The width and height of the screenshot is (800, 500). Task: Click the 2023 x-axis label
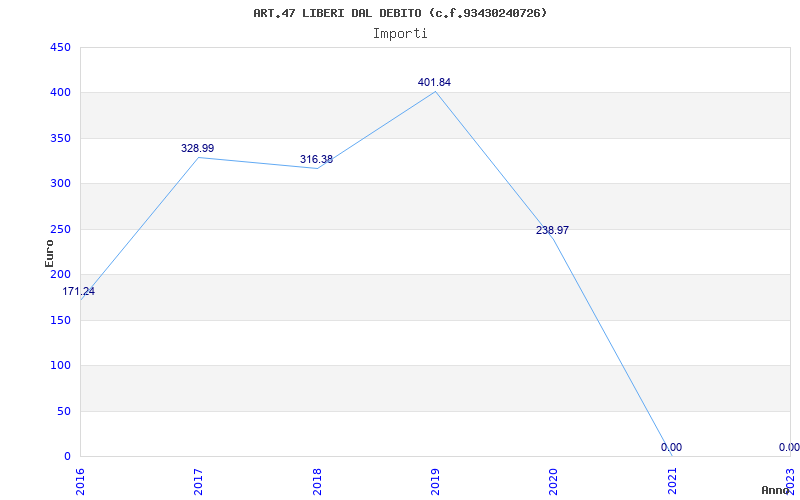(x=790, y=481)
